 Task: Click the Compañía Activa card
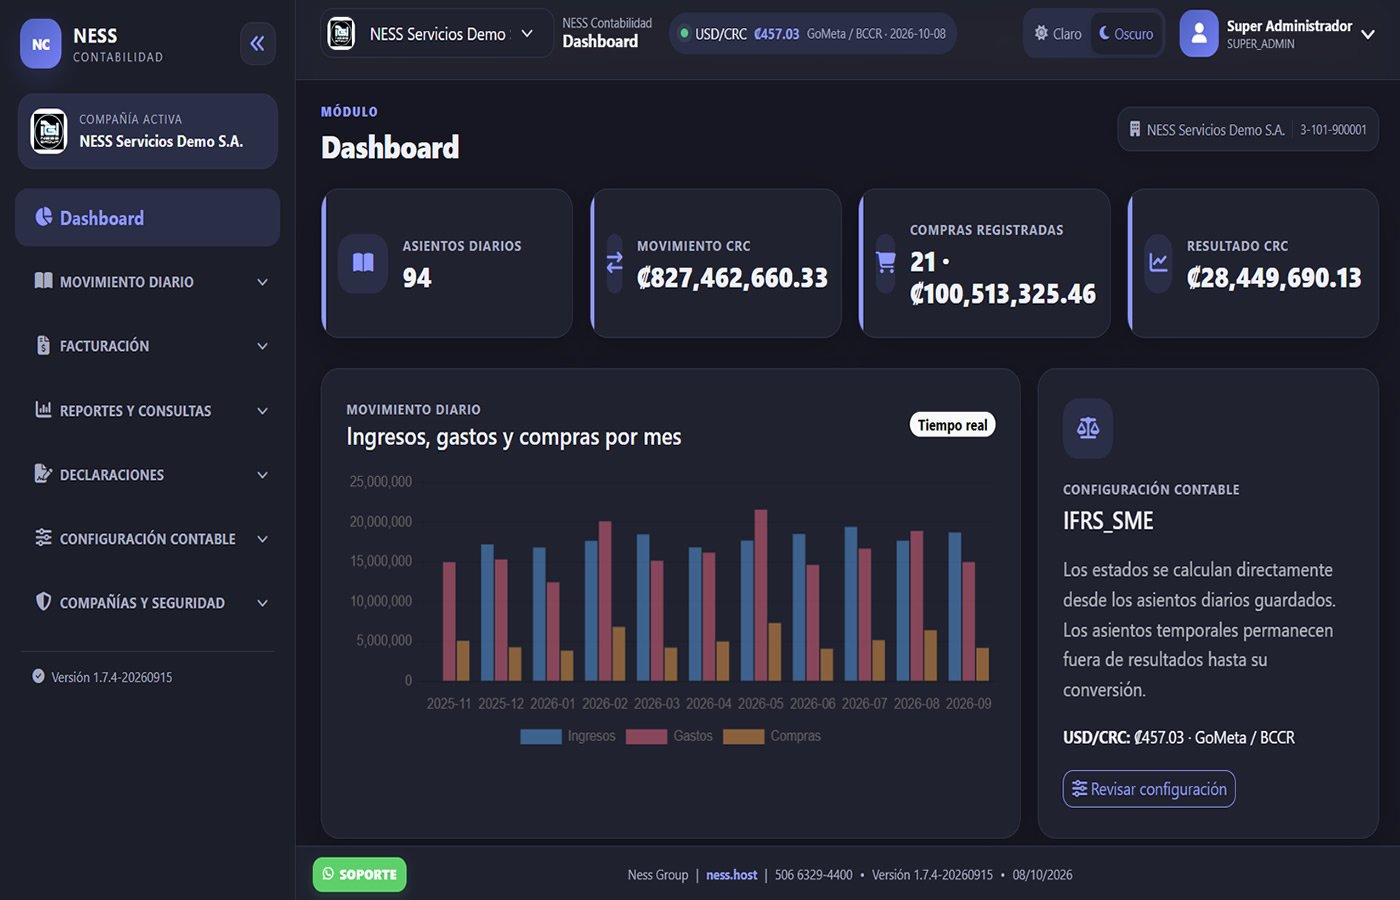147,131
